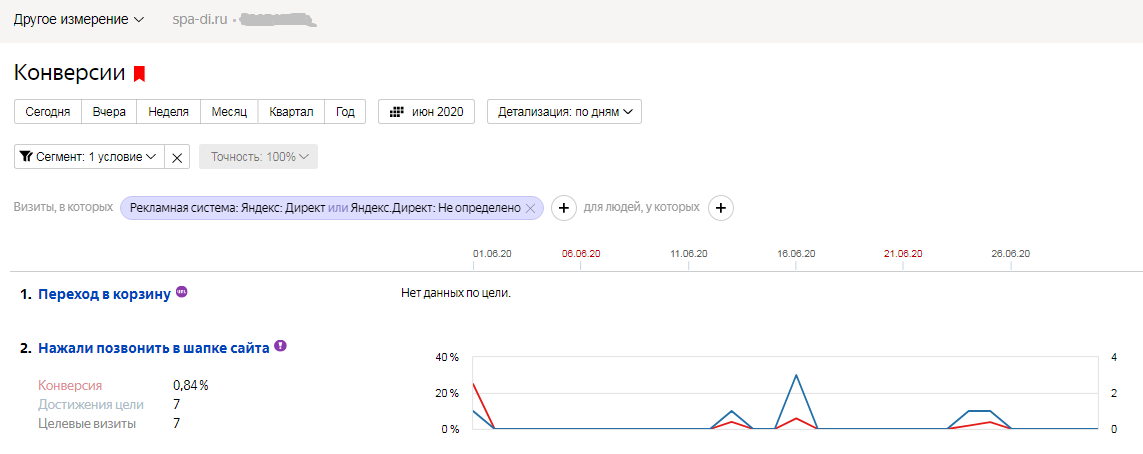
Task: Click the Целевые визиты metric label
Action: [86, 423]
